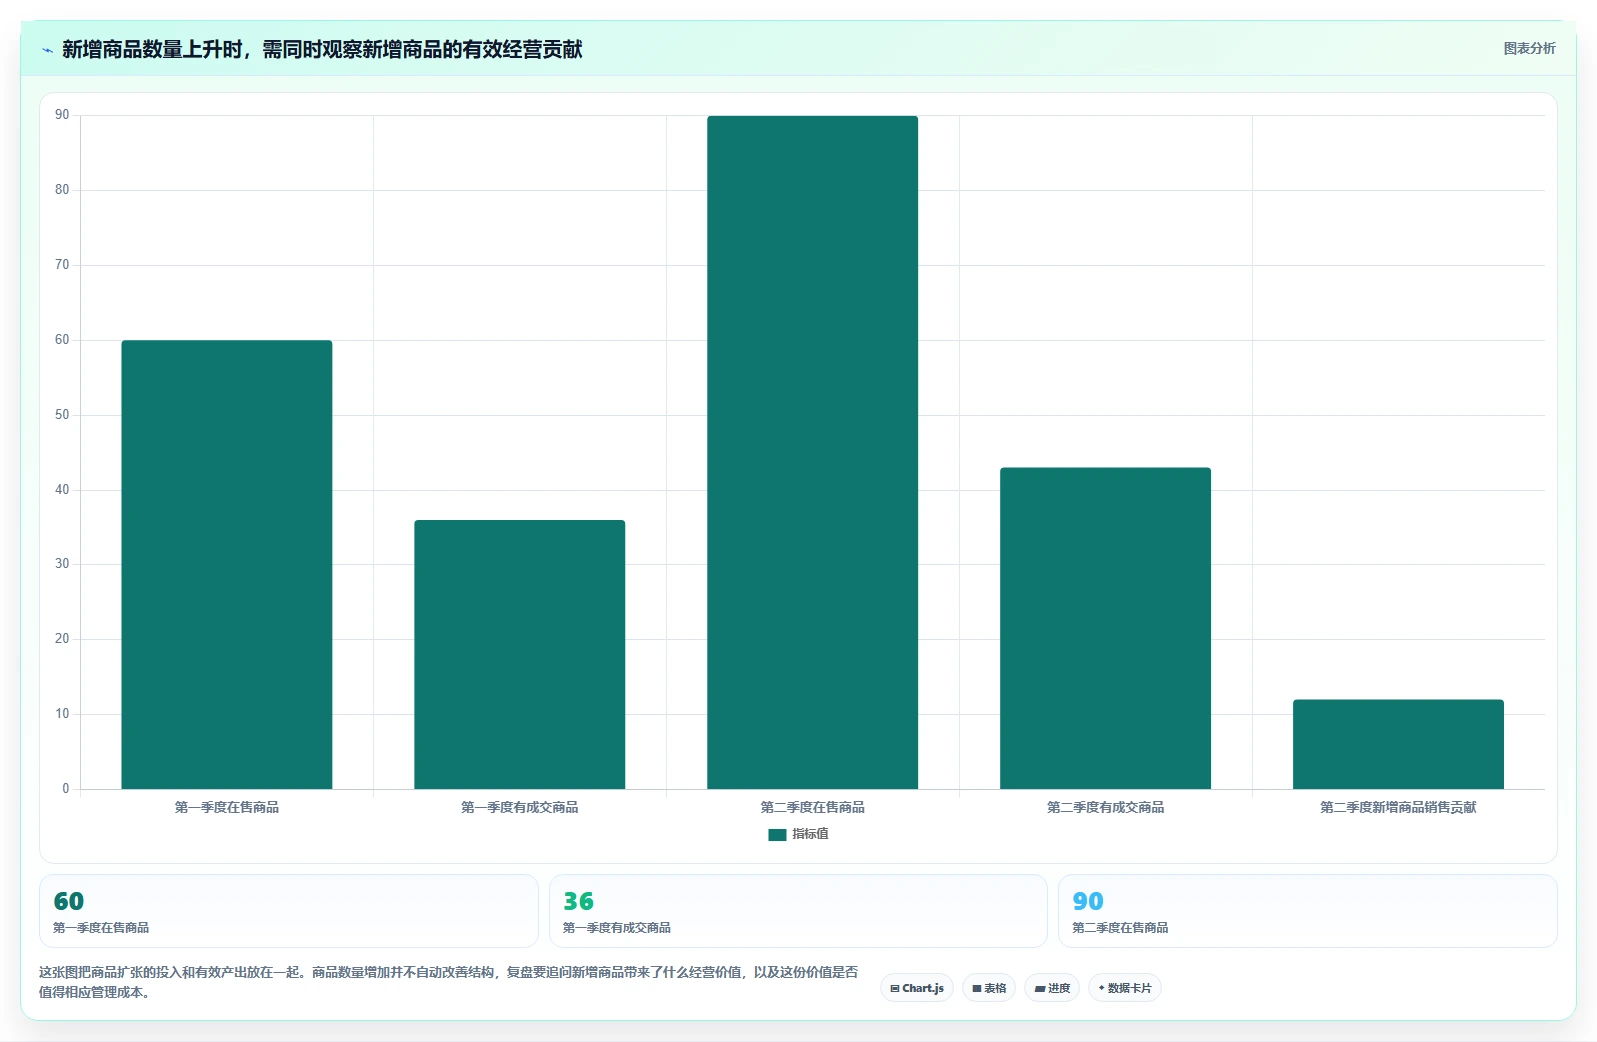Click the y-axis value 10
Image resolution: width=1597 pixels, height=1042 pixels.
62,714
